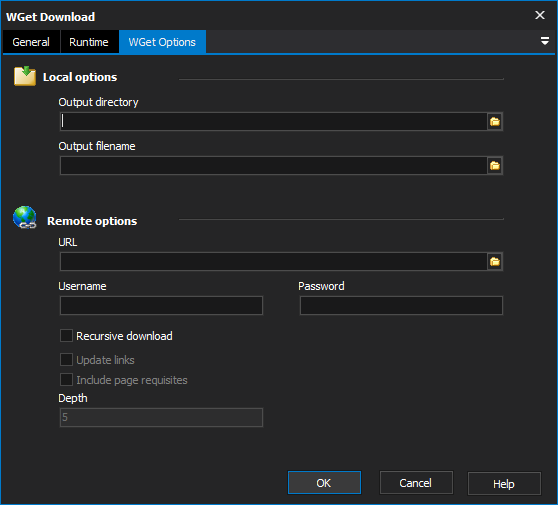Click the Depth value field
The image size is (558, 505).
(161, 417)
